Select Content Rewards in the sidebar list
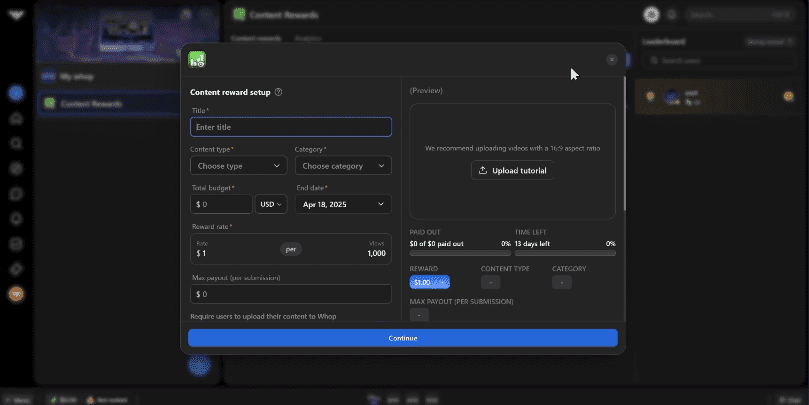Image resolution: width=809 pixels, height=405 pixels. click(x=92, y=103)
